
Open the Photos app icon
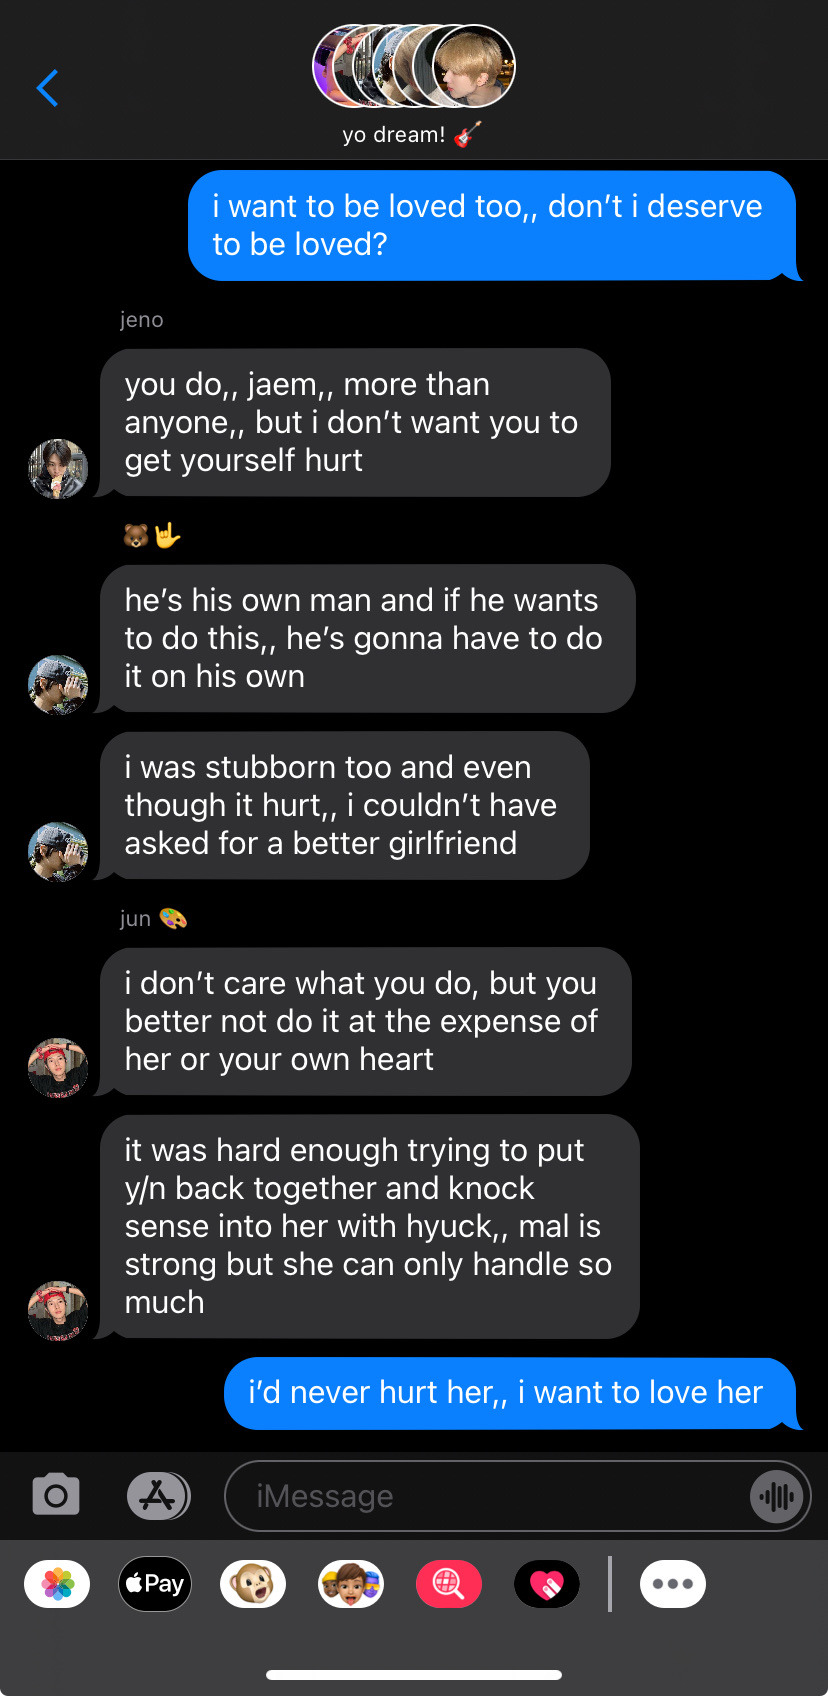point(57,1584)
